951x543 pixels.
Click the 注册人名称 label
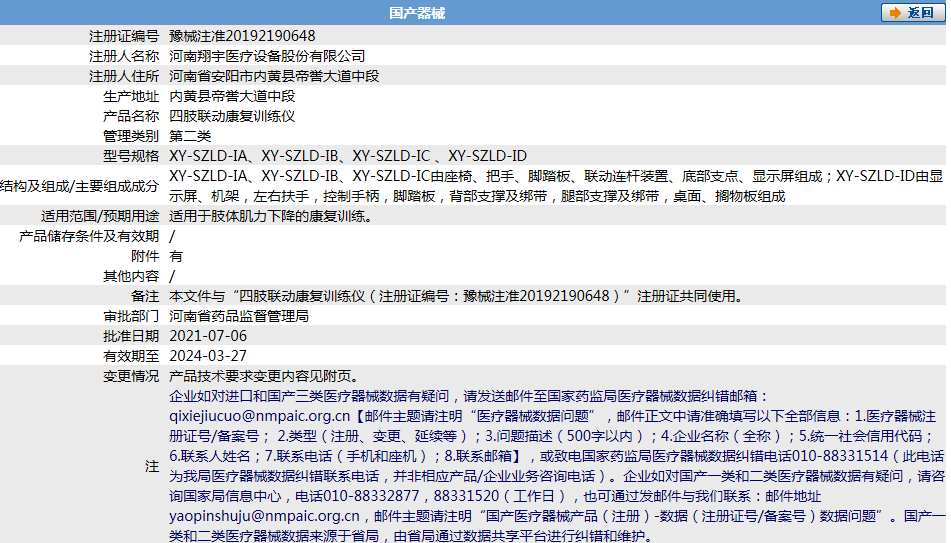click(124, 56)
